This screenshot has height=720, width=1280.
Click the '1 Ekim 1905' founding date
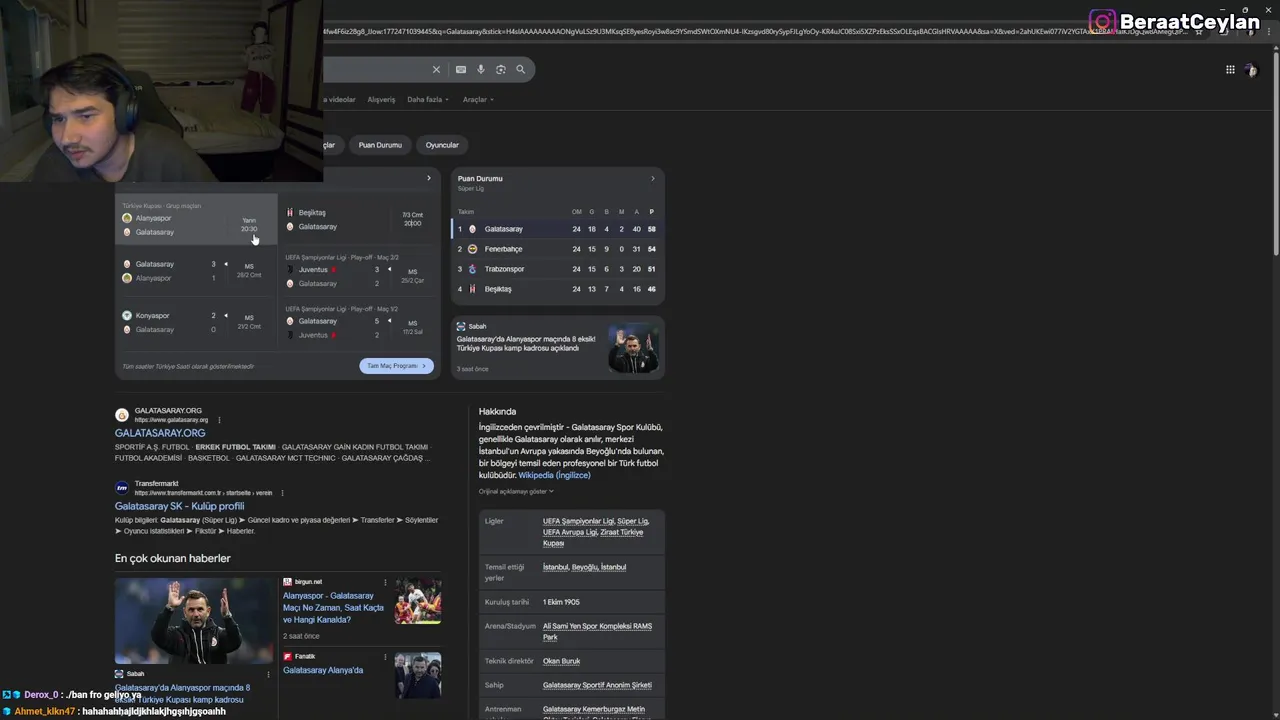[x=561, y=602]
